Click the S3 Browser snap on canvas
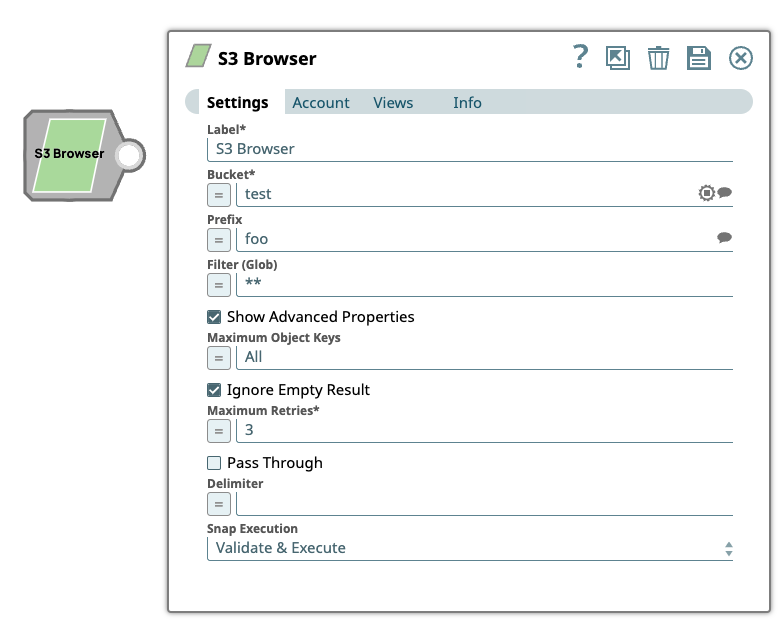The height and width of the screenshot is (620, 779). pos(70,154)
